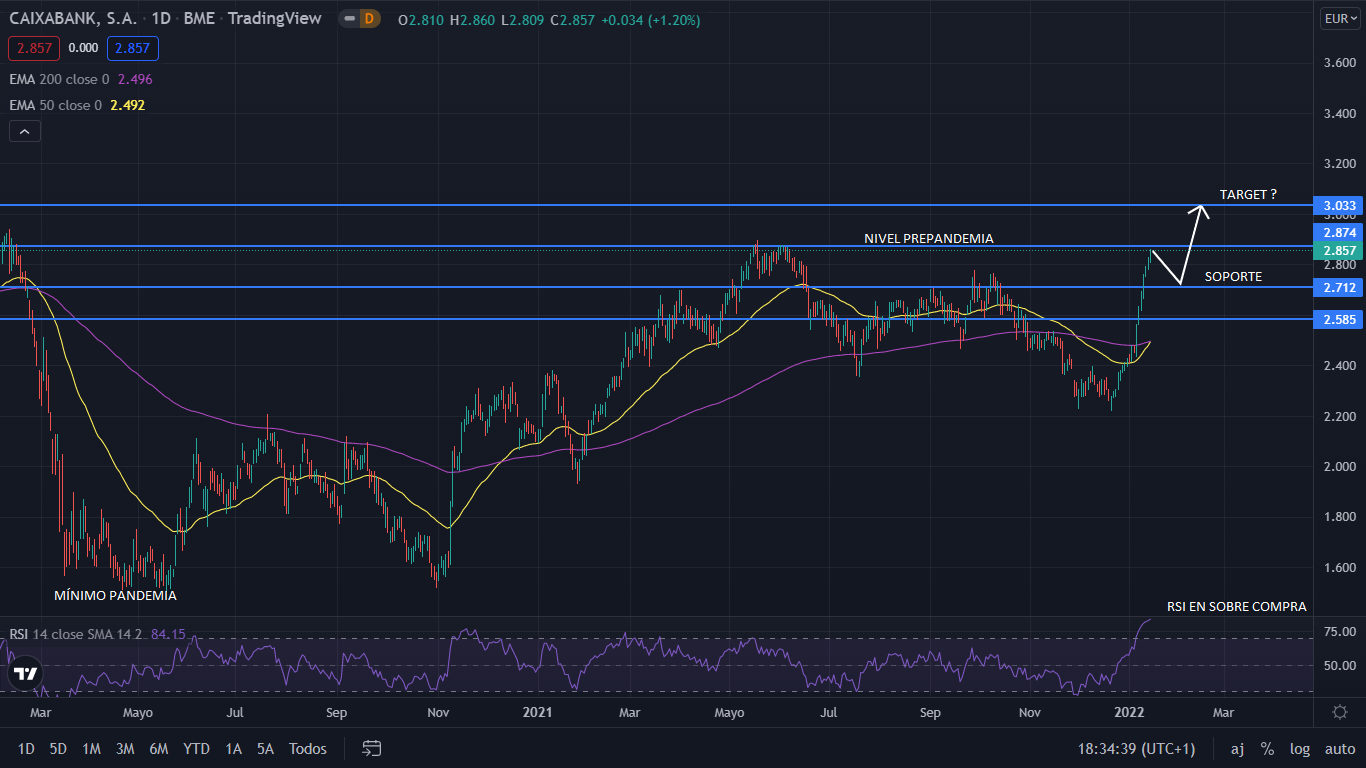Click the orange D market status badge
The width and height of the screenshot is (1366, 768).
(369, 19)
